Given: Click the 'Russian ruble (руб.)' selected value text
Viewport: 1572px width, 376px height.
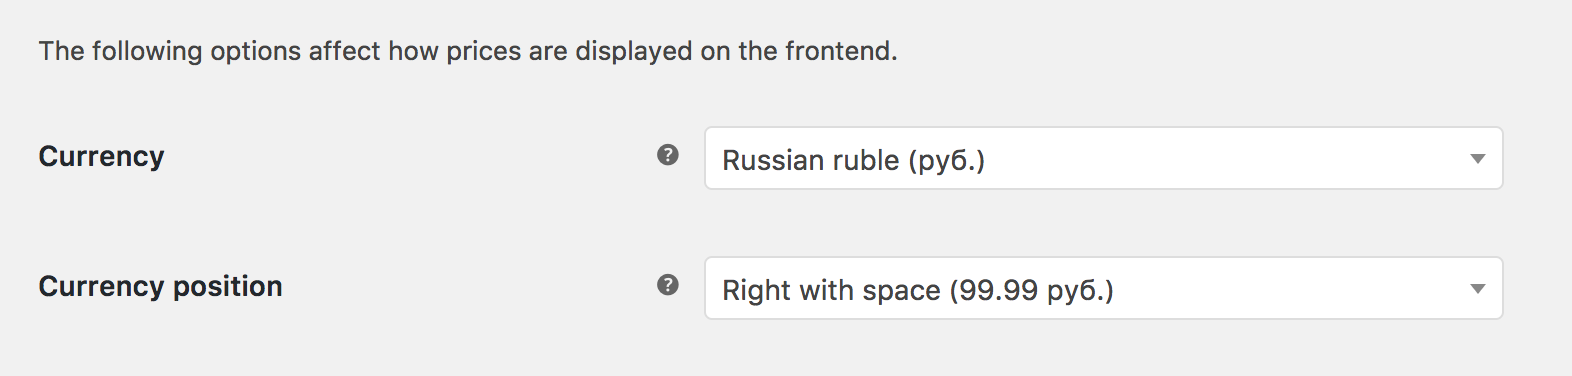Looking at the screenshot, I should tap(854, 160).
